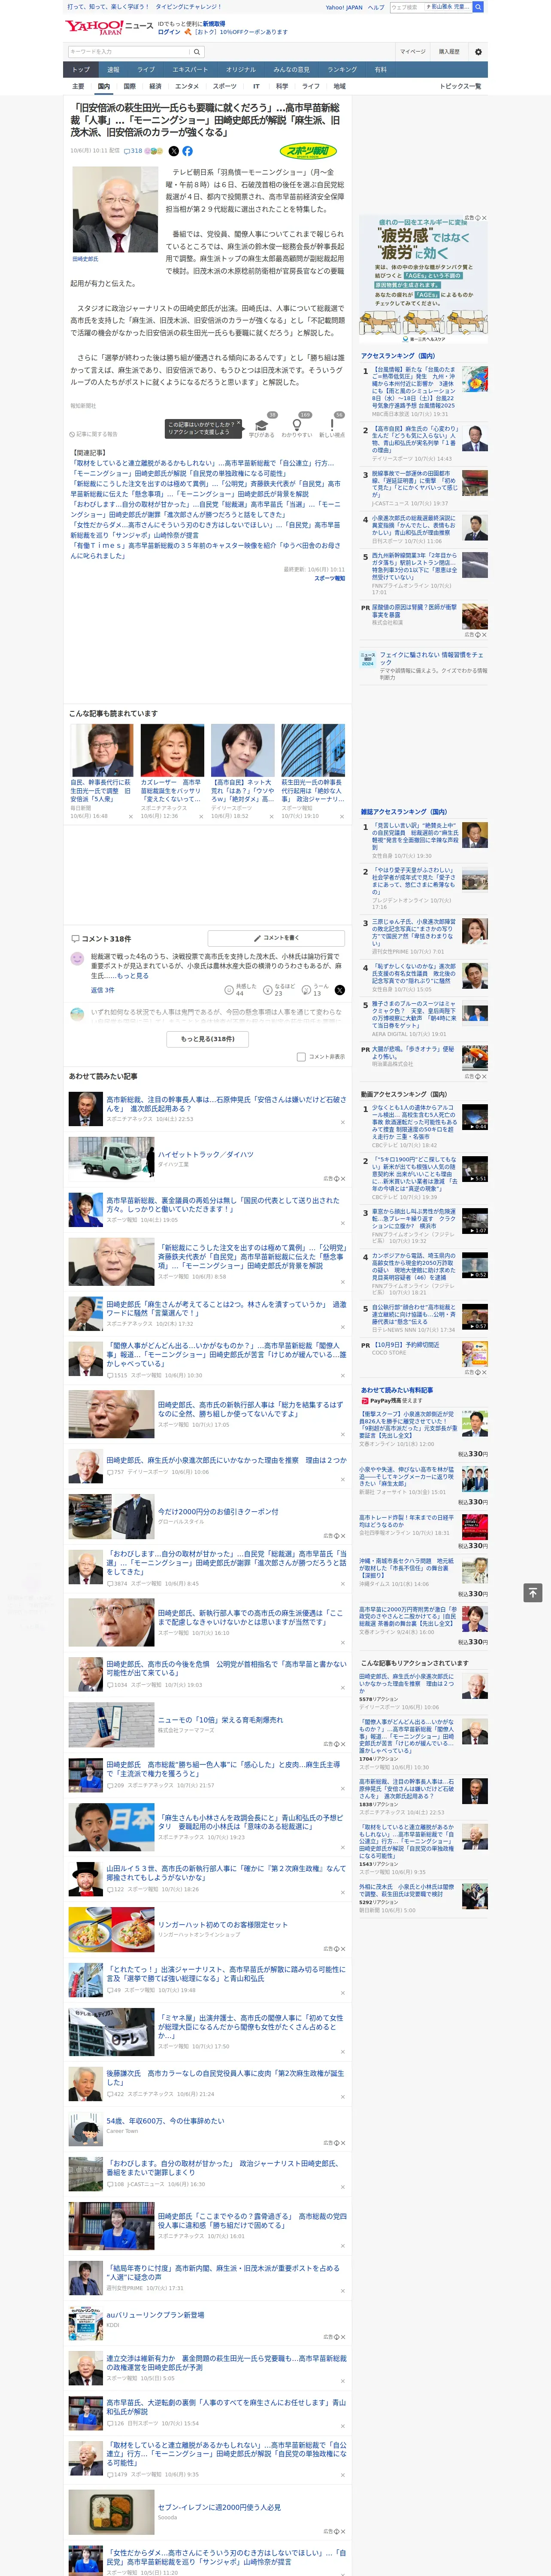
Task: Close the 尿酸値 ad with ✕
Action: [x=484, y=634]
